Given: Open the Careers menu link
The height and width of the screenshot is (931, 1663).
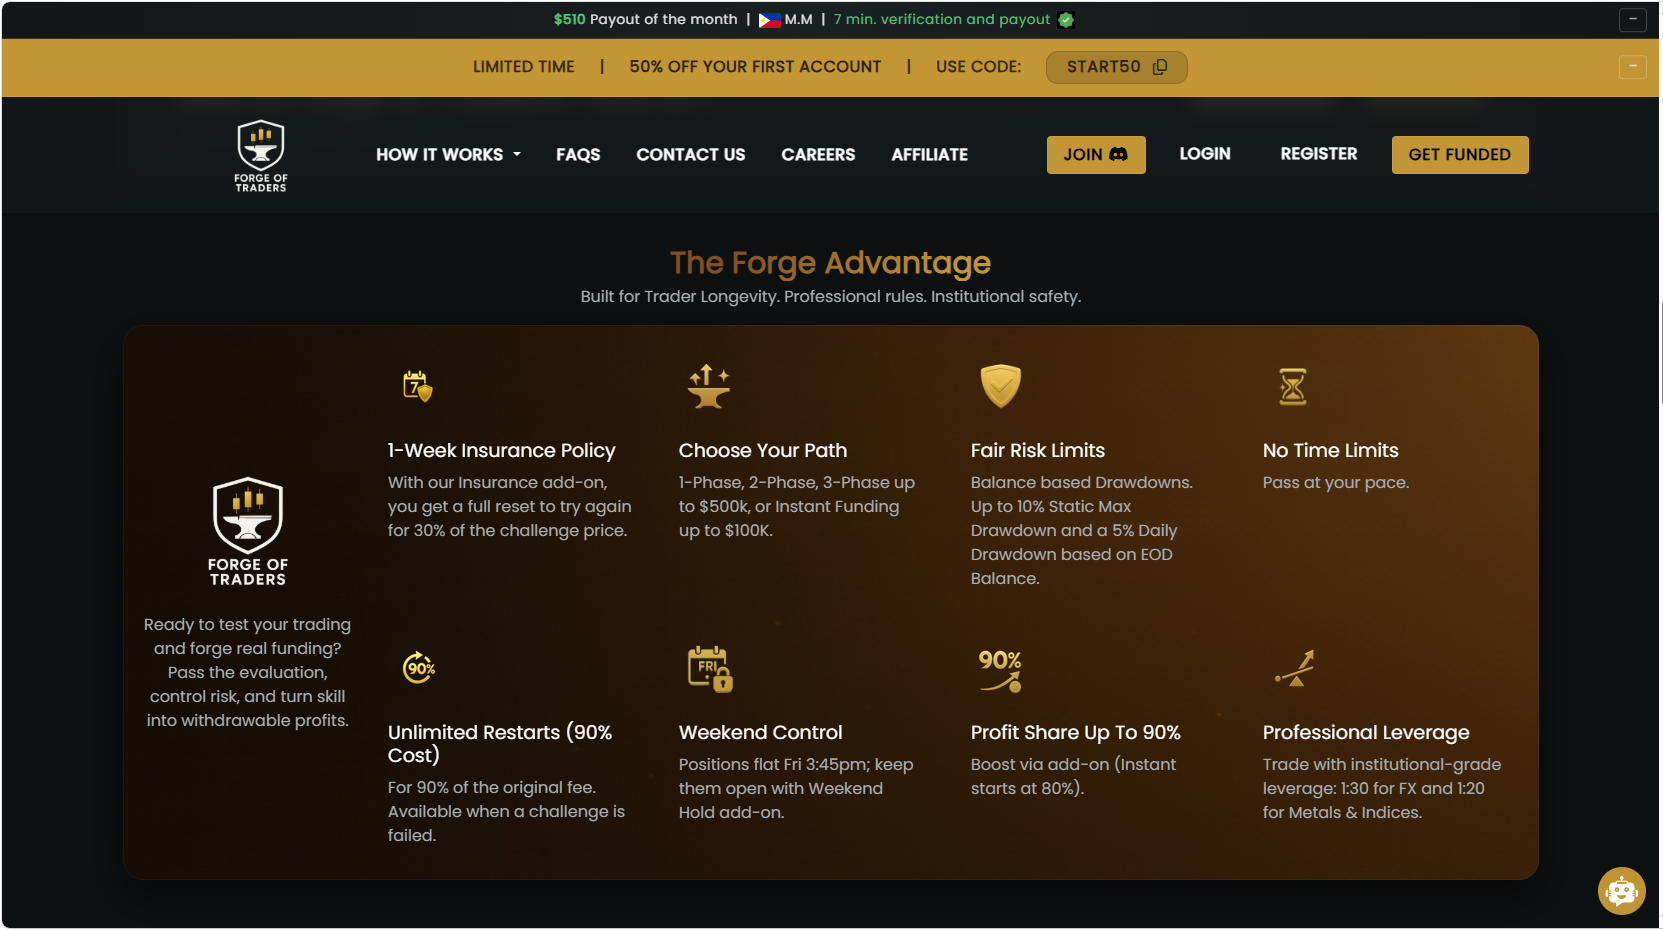Looking at the screenshot, I should (x=818, y=155).
